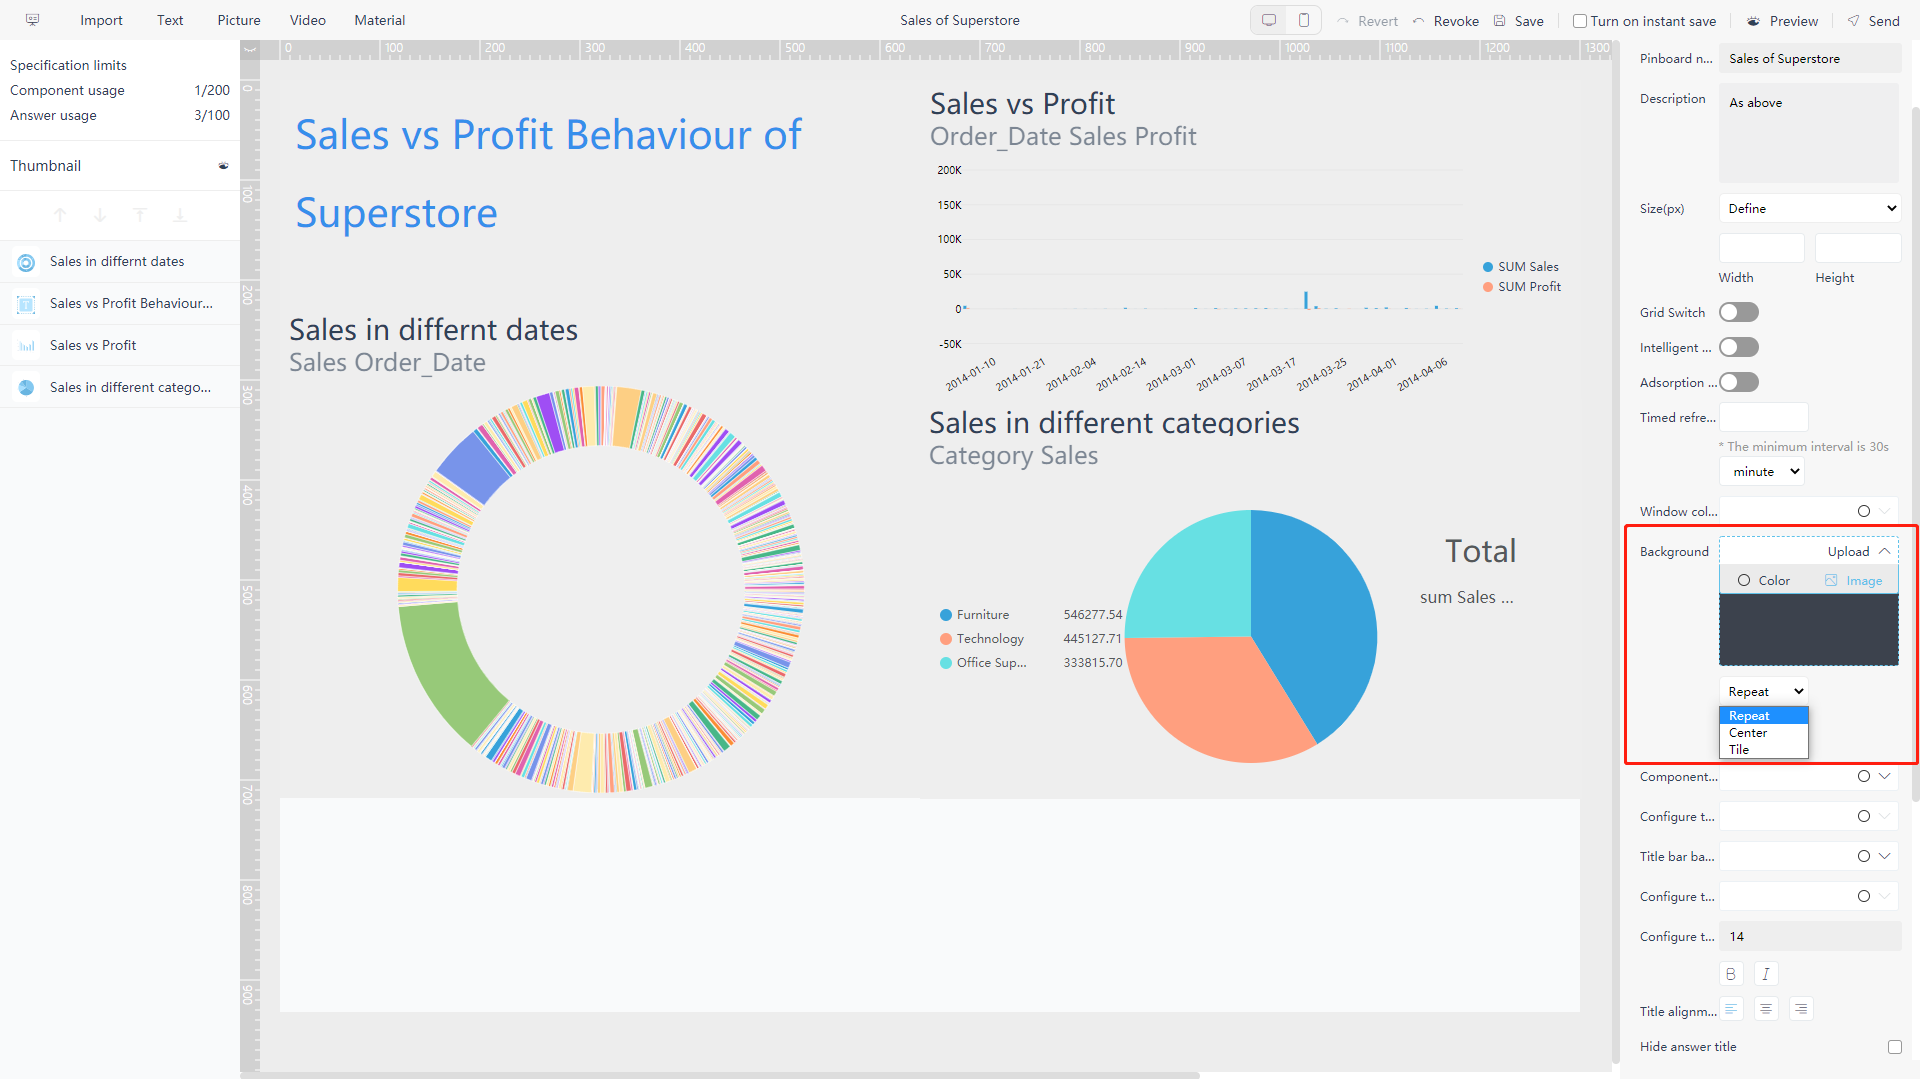Open the Import menu
The height and width of the screenshot is (1079, 1920).
click(x=101, y=20)
